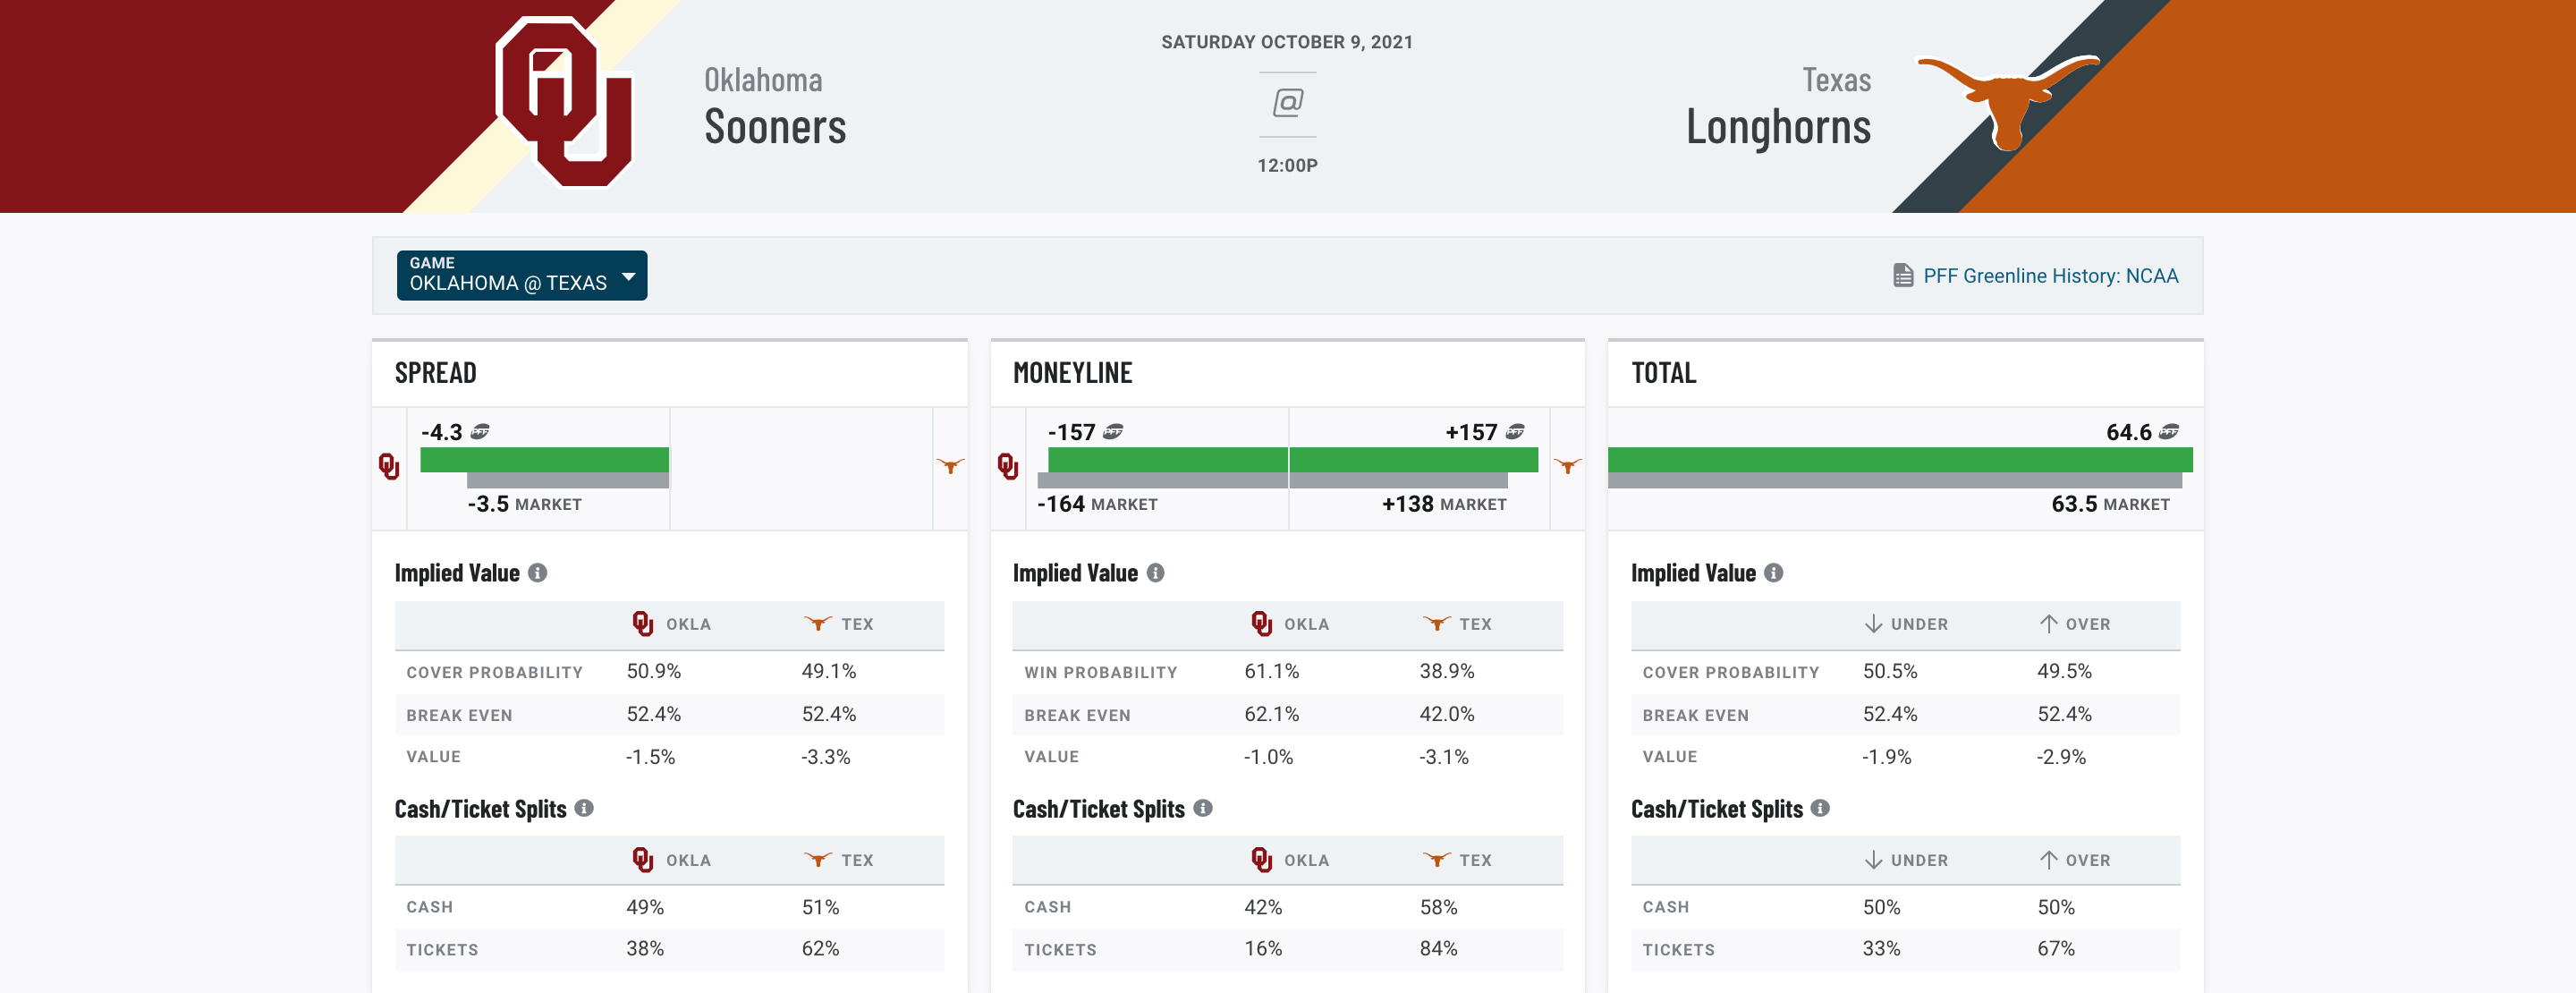Click the PFF football icon next to 64.6
This screenshot has height=993, width=2576.
2169,432
